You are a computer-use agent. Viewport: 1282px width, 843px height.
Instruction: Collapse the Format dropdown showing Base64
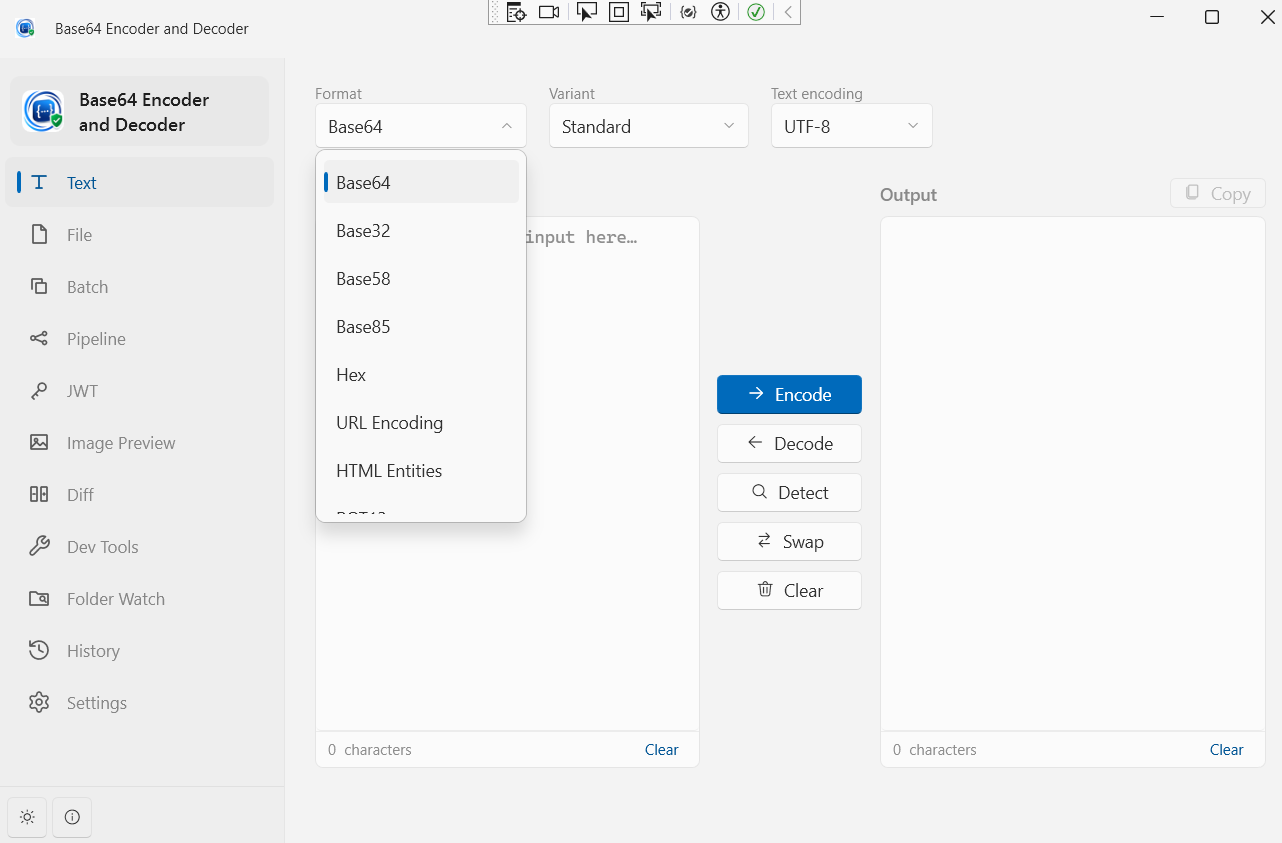coord(421,126)
